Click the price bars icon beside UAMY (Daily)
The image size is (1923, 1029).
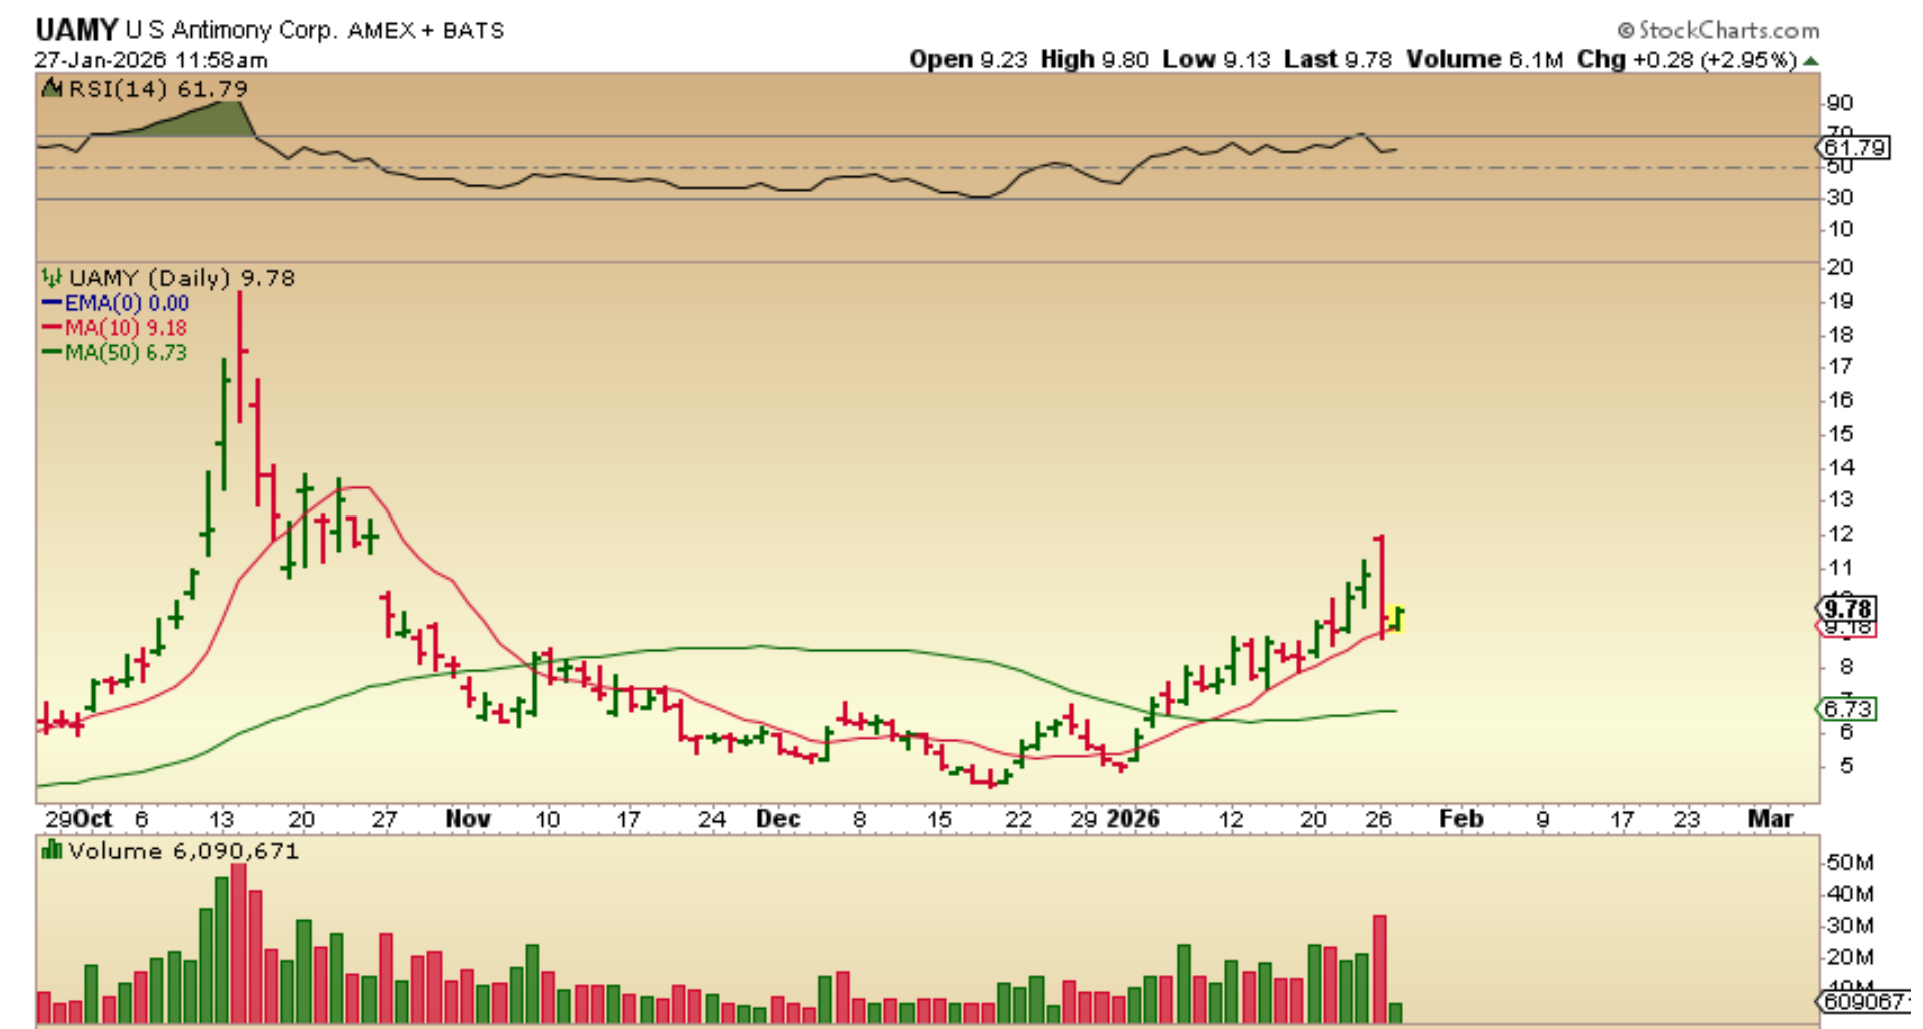51,278
